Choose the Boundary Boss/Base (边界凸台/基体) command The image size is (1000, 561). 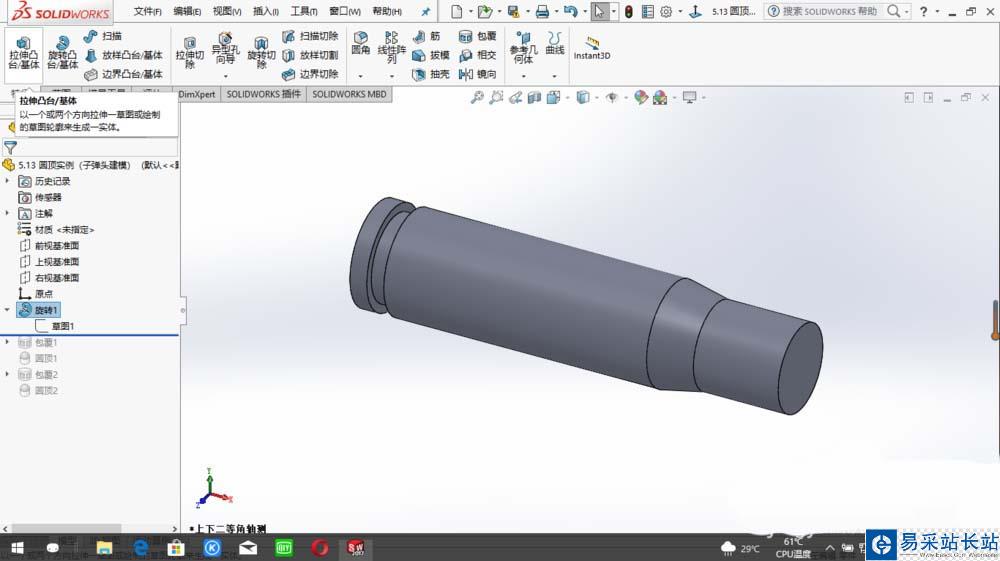pyautogui.click(x=124, y=75)
